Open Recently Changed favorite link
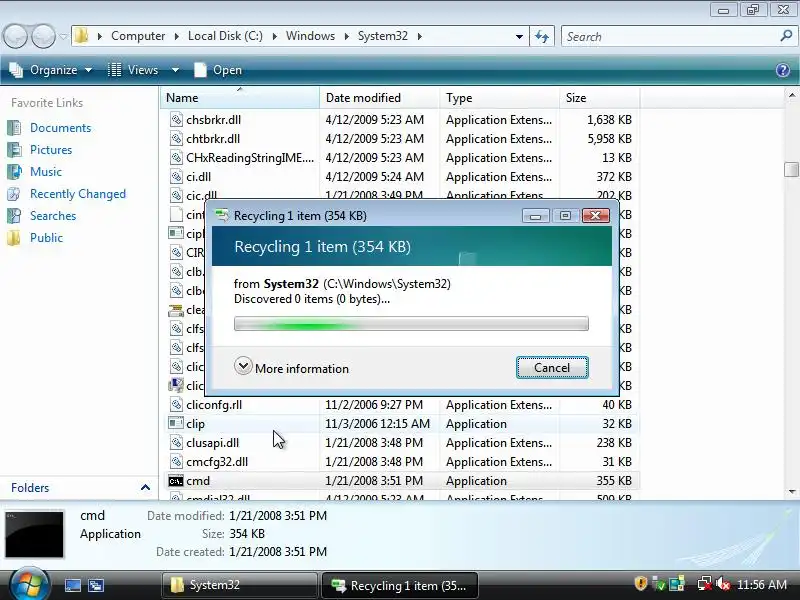Viewport: 800px width, 600px height. click(x=78, y=194)
